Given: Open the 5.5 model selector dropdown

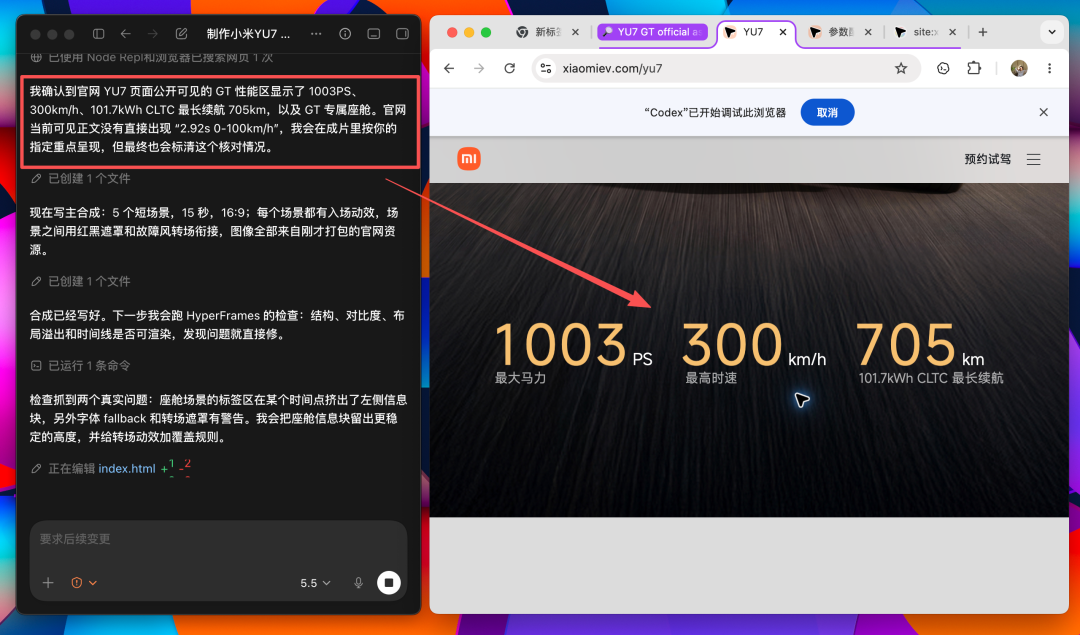Looking at the screenshot, I should click(x=315, y=583).
